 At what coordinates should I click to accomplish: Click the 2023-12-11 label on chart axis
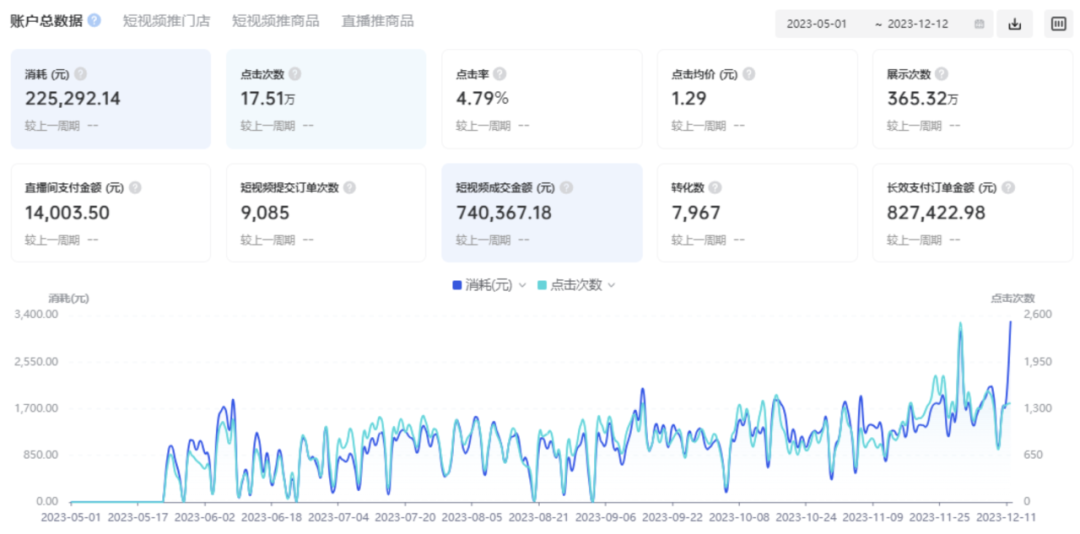point(1006,516)
